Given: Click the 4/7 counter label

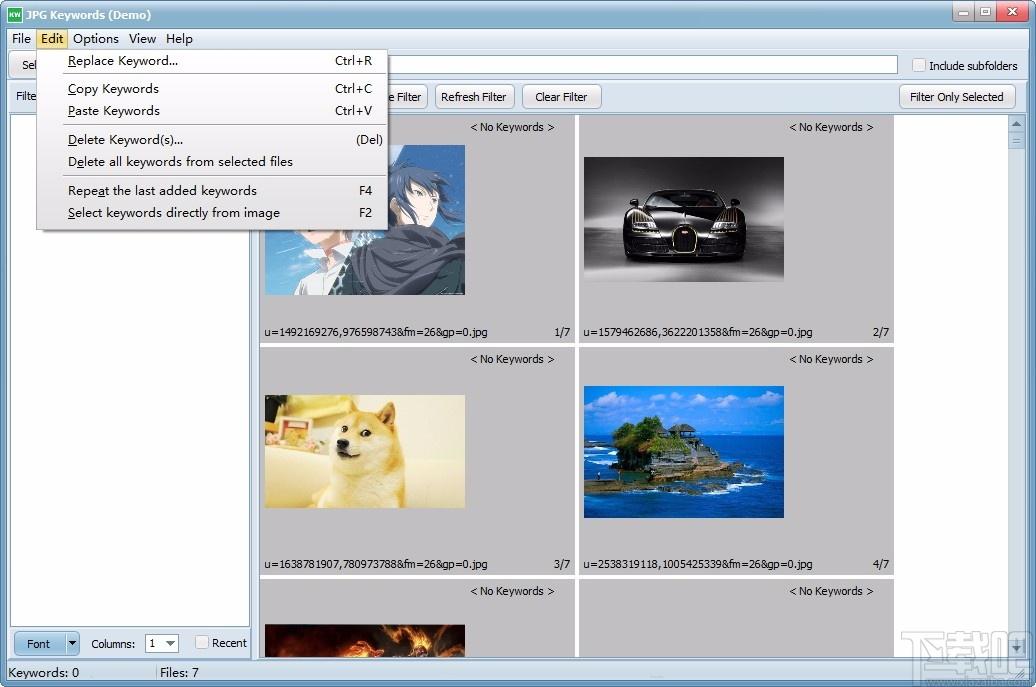Looking at the screenshot, I should (880, 564).
